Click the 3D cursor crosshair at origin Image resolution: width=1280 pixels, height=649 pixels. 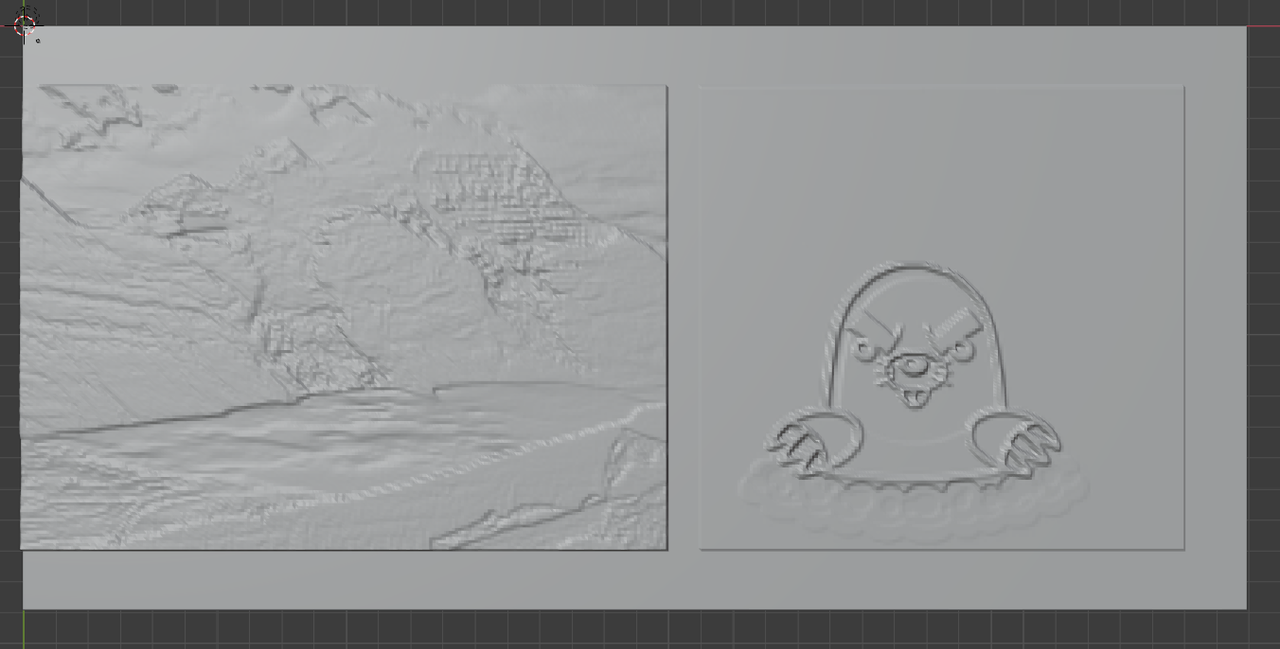click(x=25, y=25)
